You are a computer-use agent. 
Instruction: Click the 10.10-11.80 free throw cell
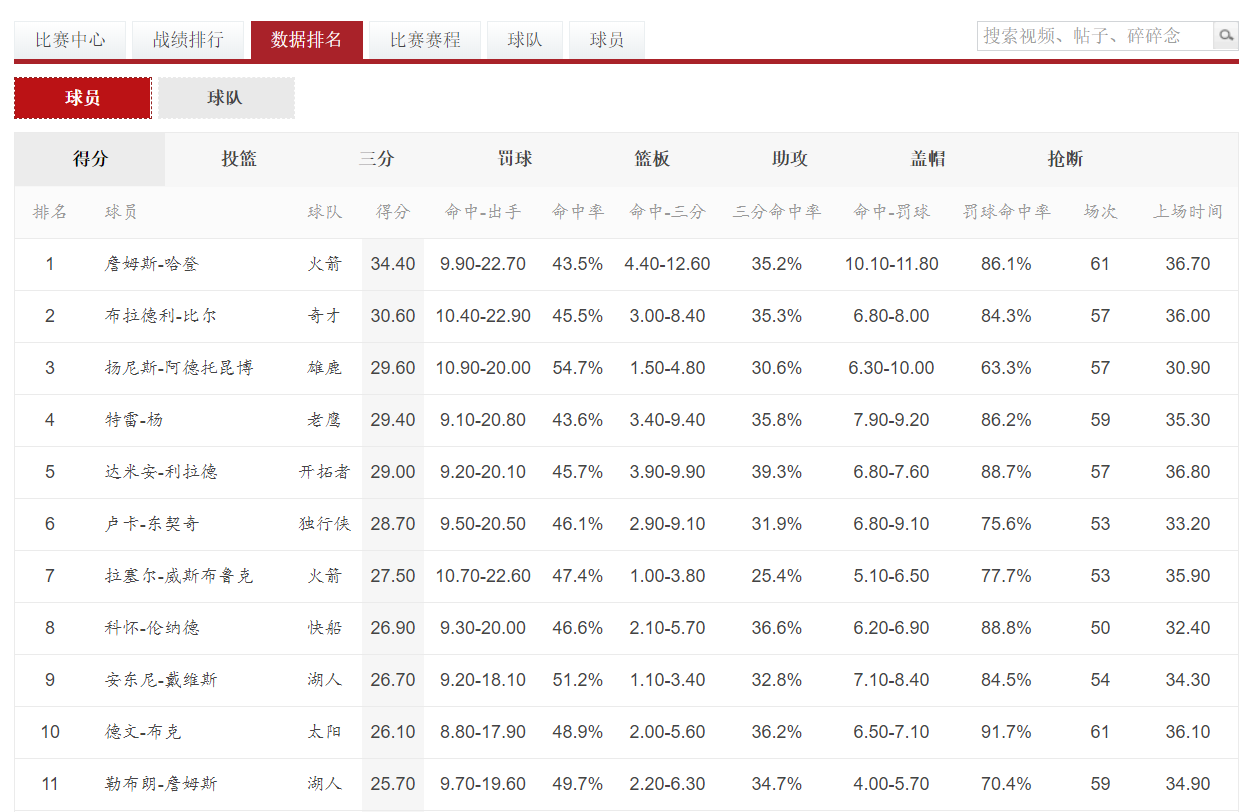[x=892, y=264]
